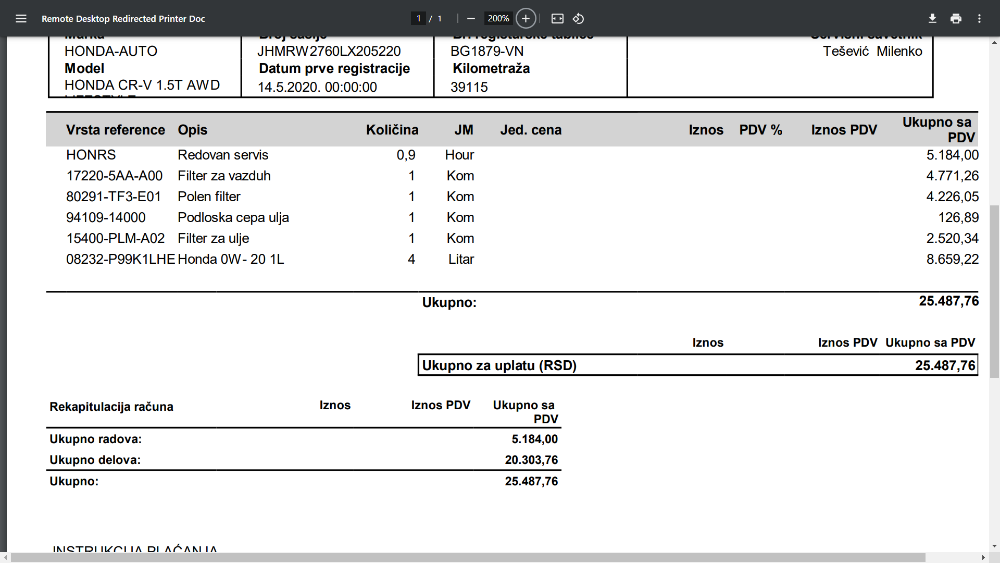Click the zoom out minus button
This screenshot has width=1000, height=563.
click(x=471, y=18)
